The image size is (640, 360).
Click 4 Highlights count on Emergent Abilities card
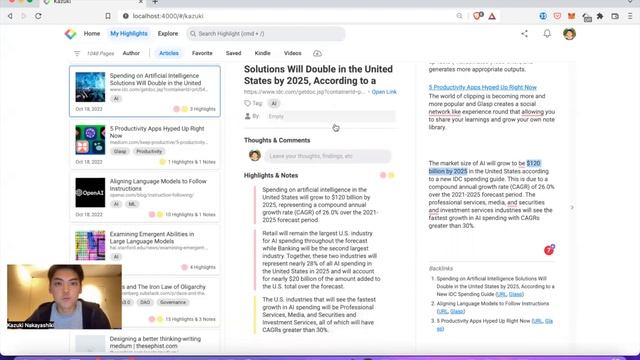(x=203, y=267)
